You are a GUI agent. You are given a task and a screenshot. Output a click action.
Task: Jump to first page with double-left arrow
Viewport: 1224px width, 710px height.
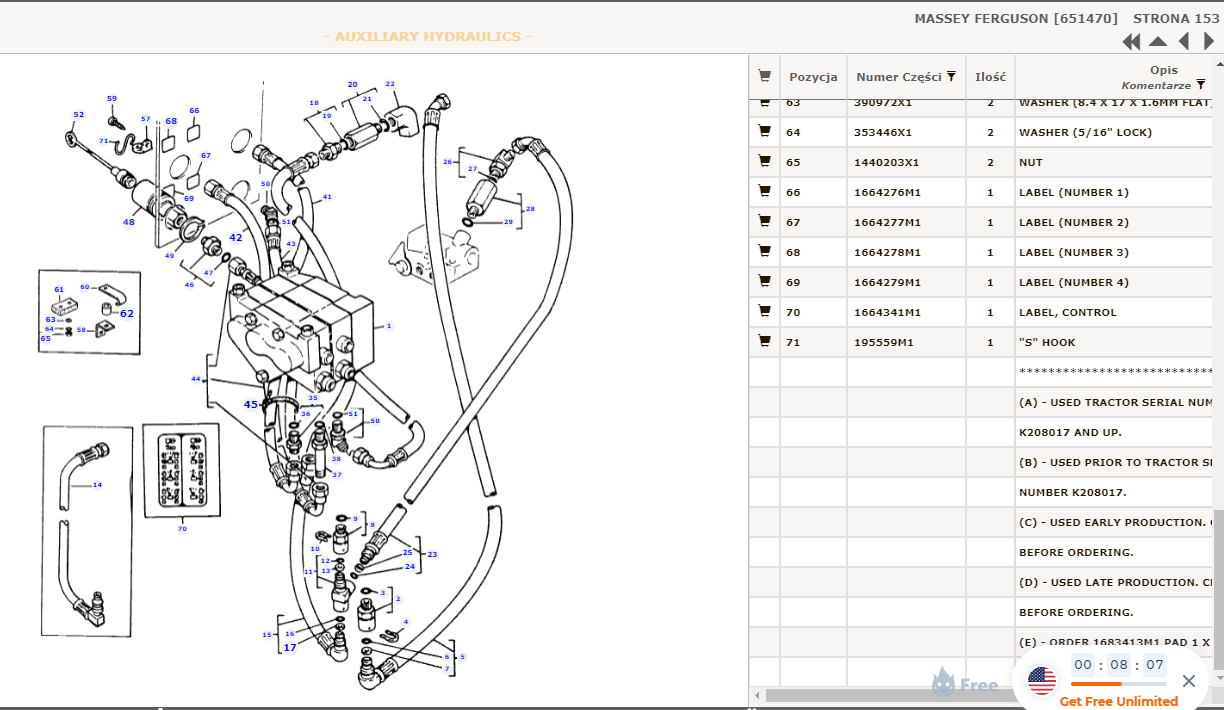click(x=1131, y=41)
